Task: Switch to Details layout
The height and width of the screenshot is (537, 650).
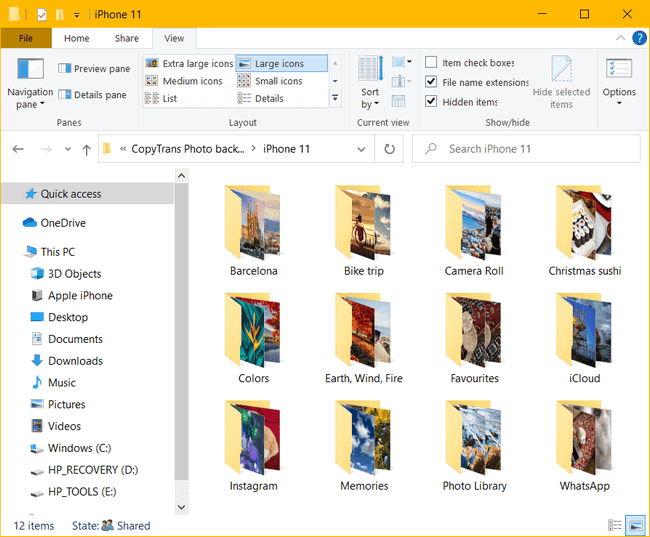Action: [x=261, y=98]
